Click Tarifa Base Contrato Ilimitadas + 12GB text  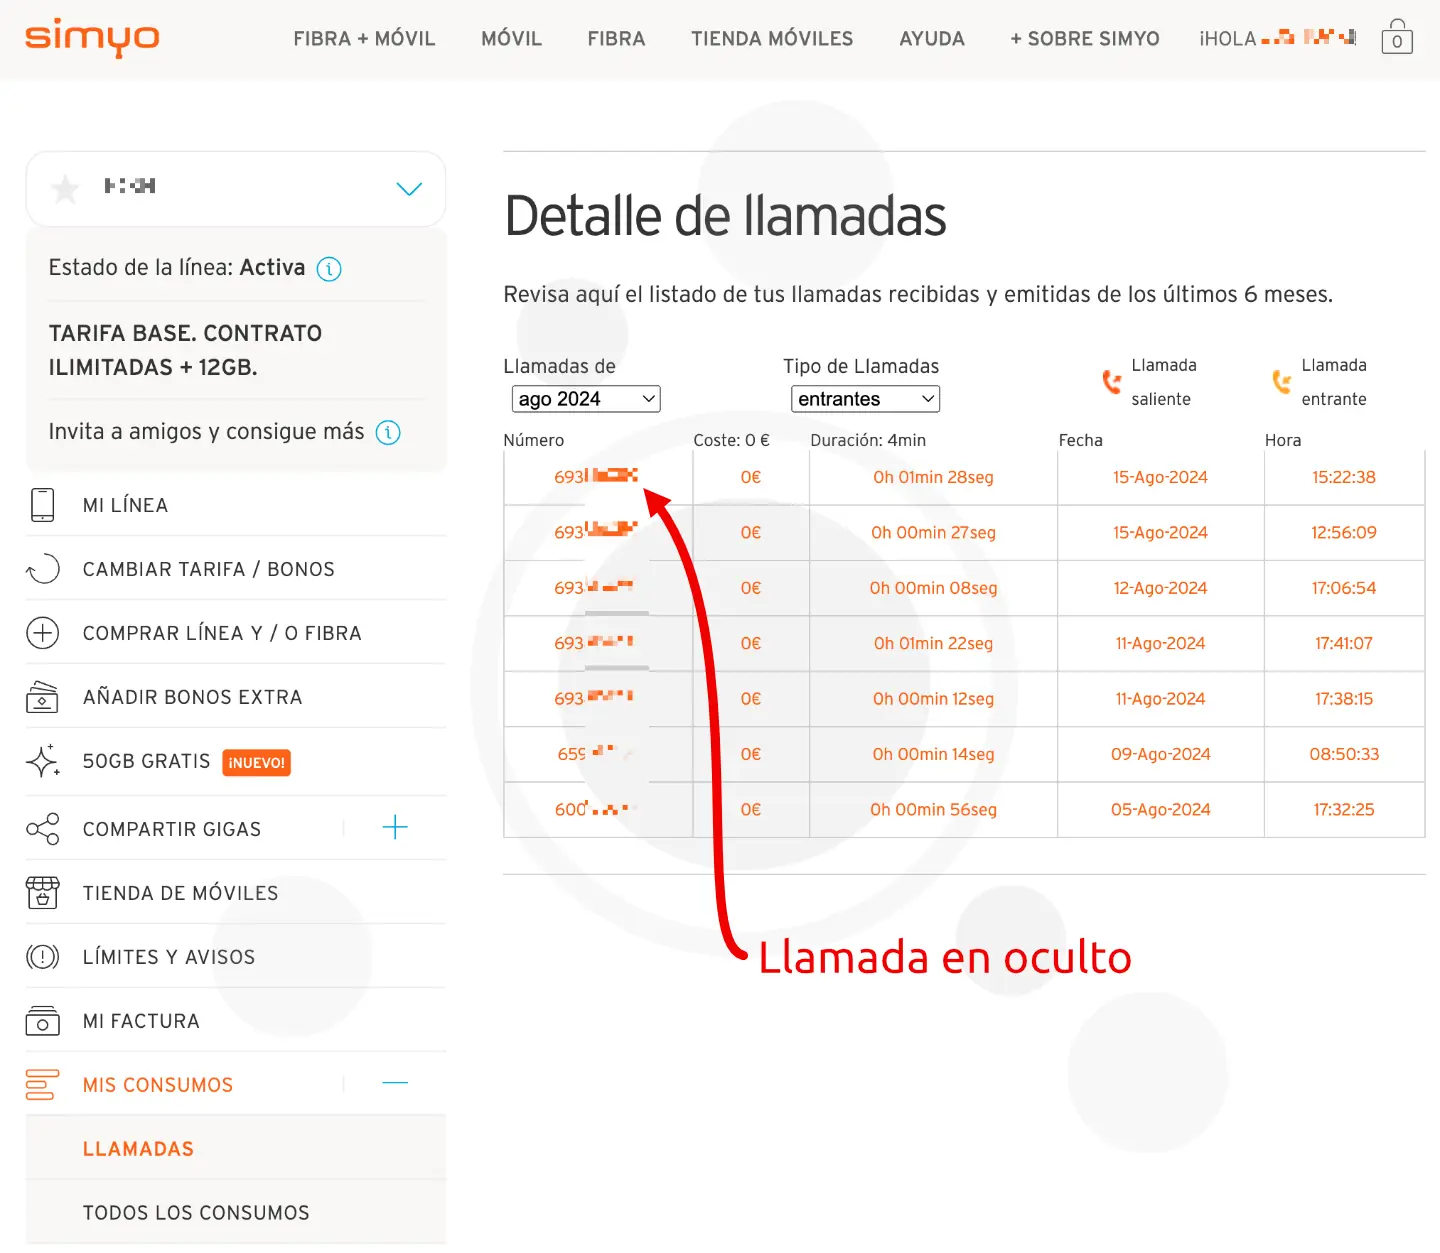coord(185,351)
